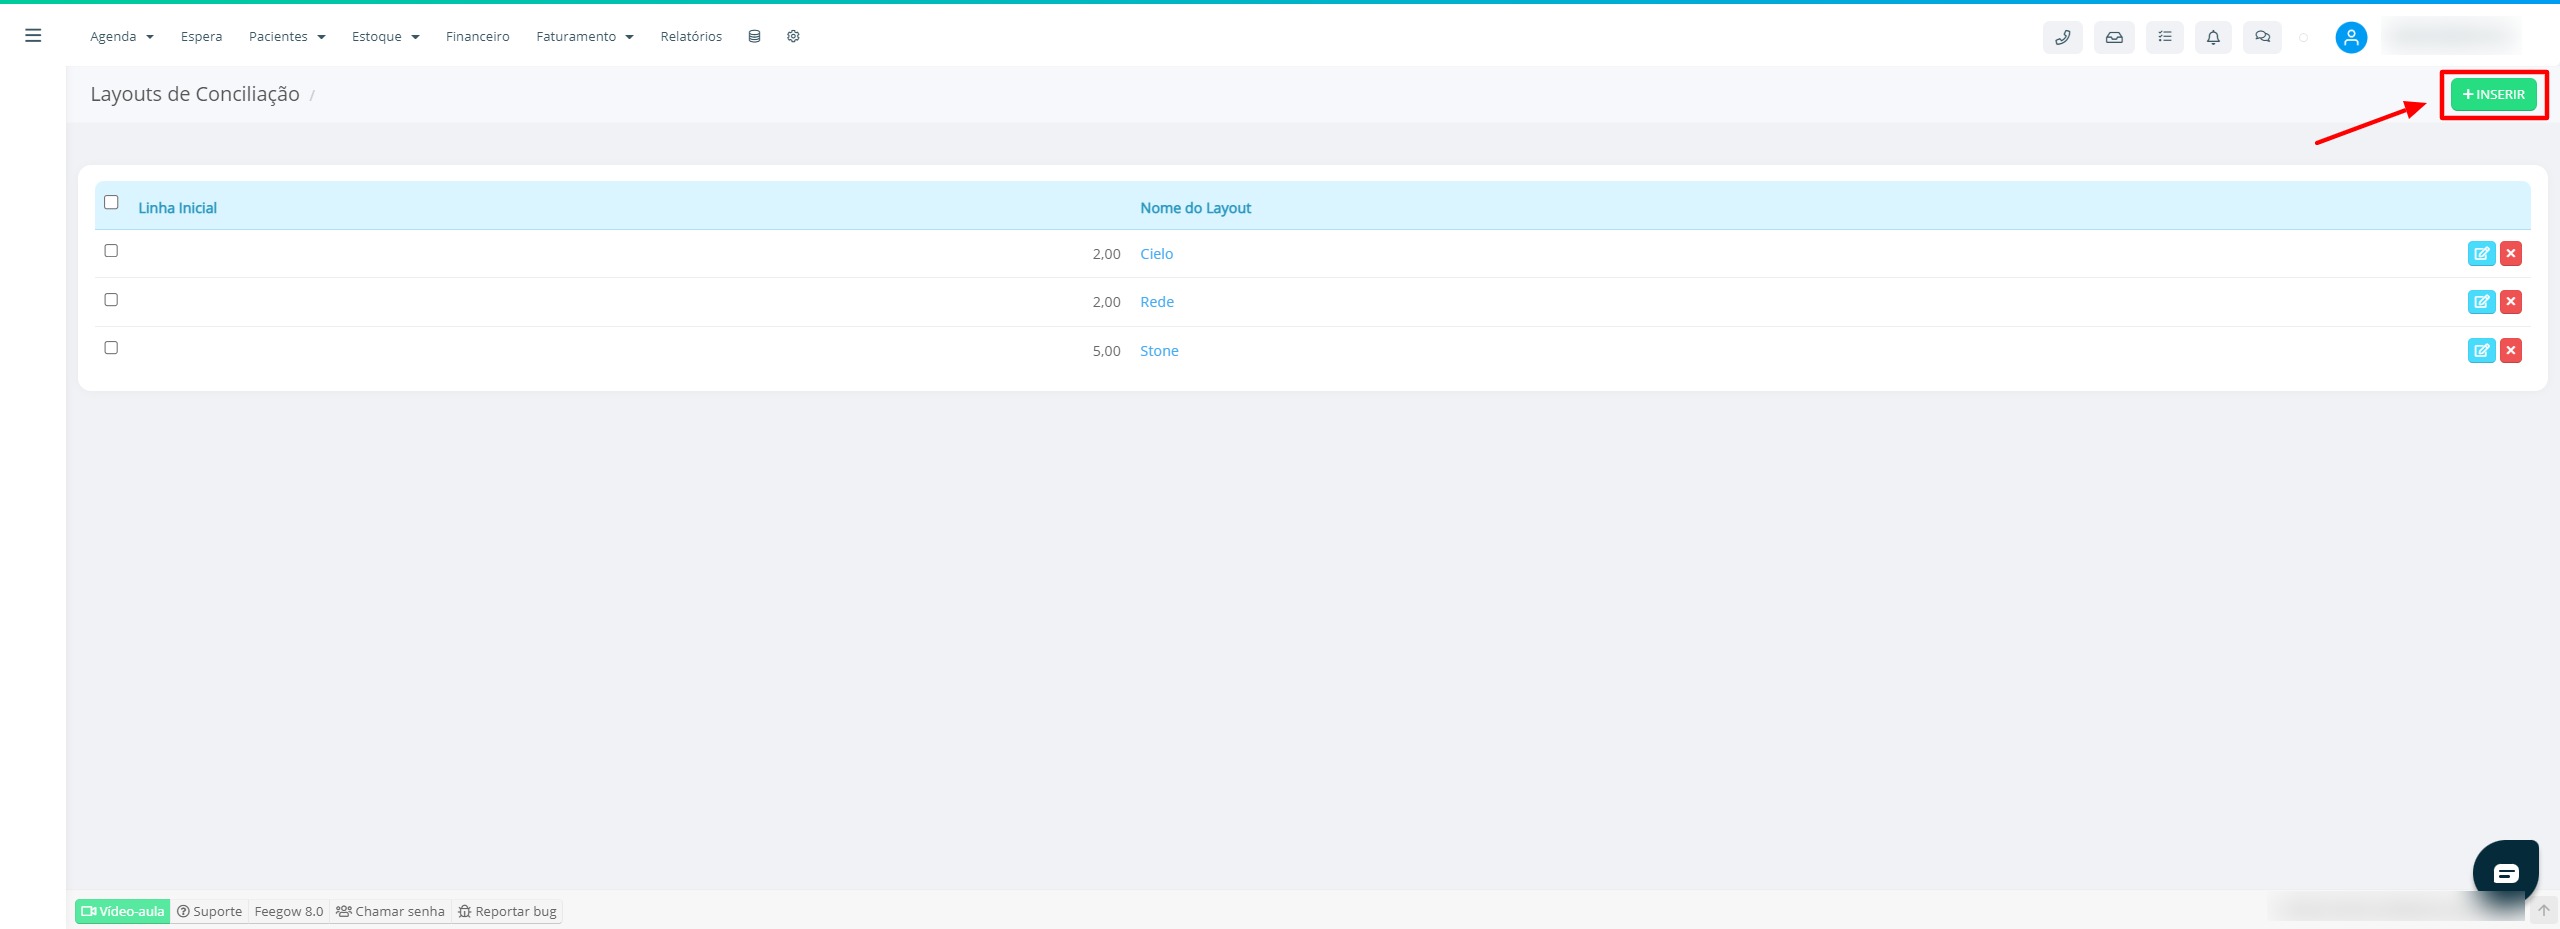This screenshot has height=929, width=2560.
Task: Open the task checklist icon
Action: click(x=2165, y=38)
